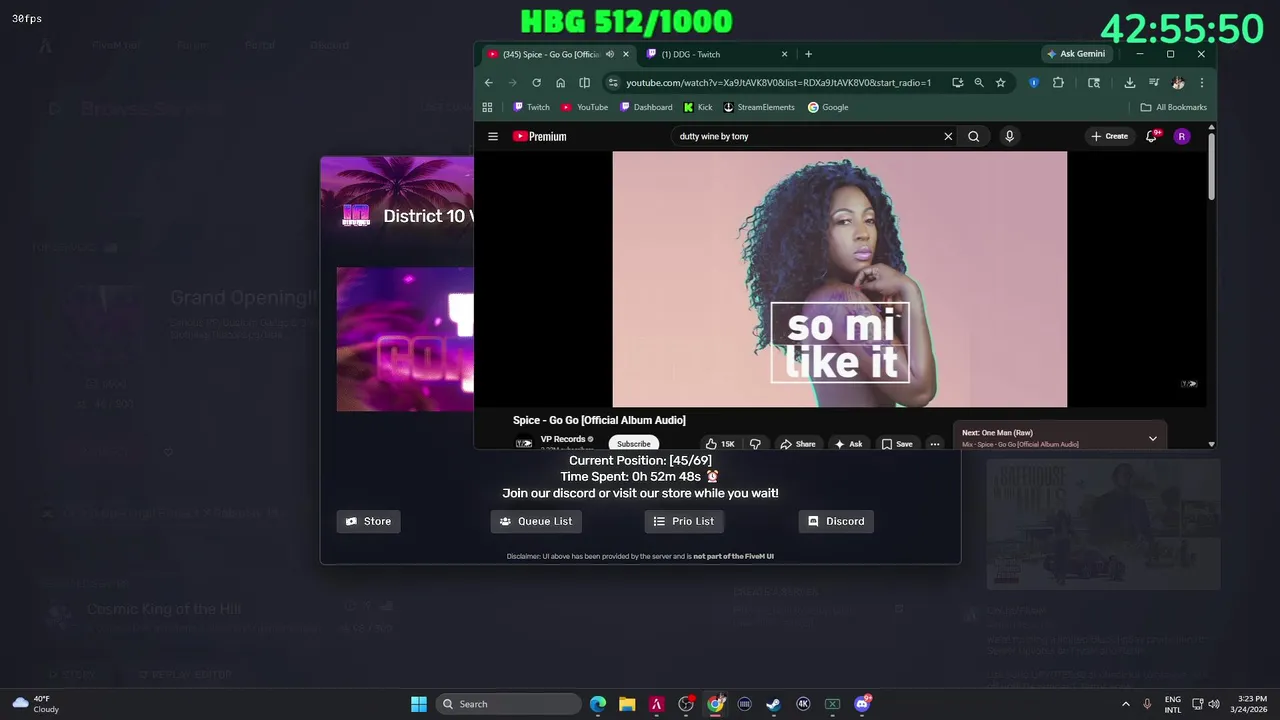Open Chrome apps grid in bookmarks bar

tap(487, 107)
